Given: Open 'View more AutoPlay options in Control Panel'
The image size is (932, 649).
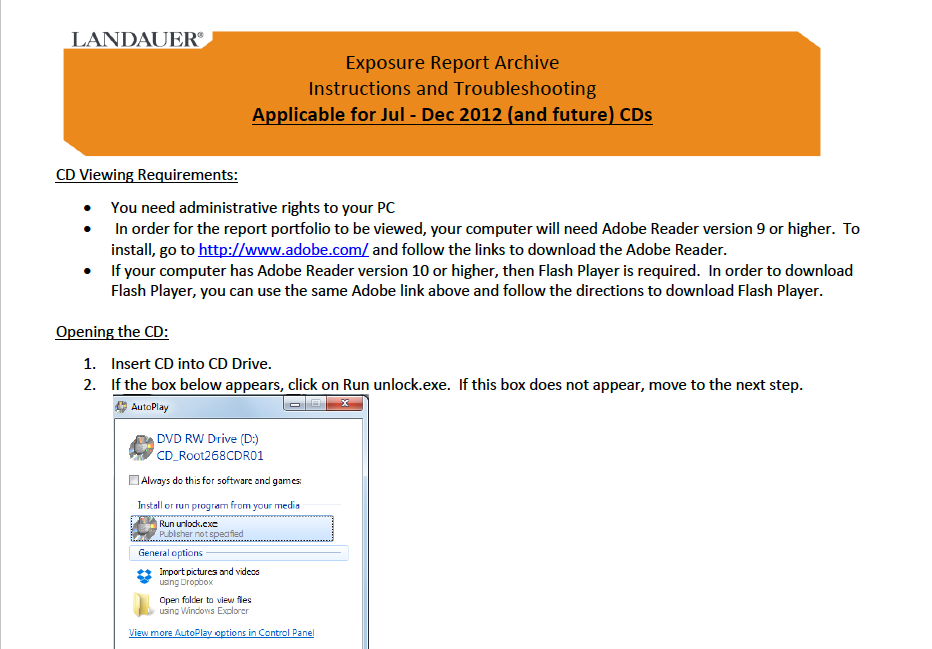Looking at the screenshot, I should [221, 633].
